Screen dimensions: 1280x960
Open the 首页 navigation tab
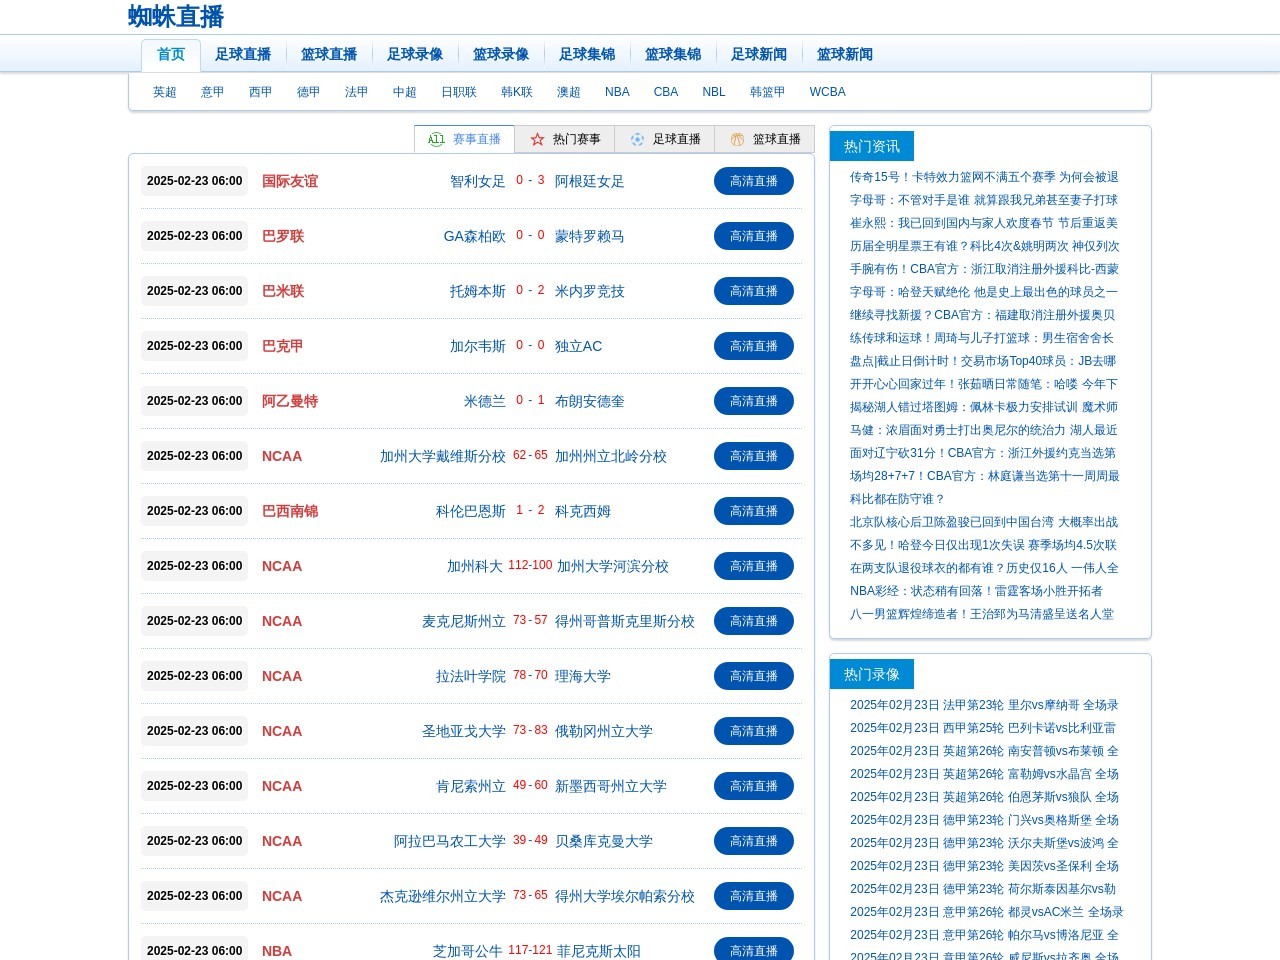pos(171,55)
